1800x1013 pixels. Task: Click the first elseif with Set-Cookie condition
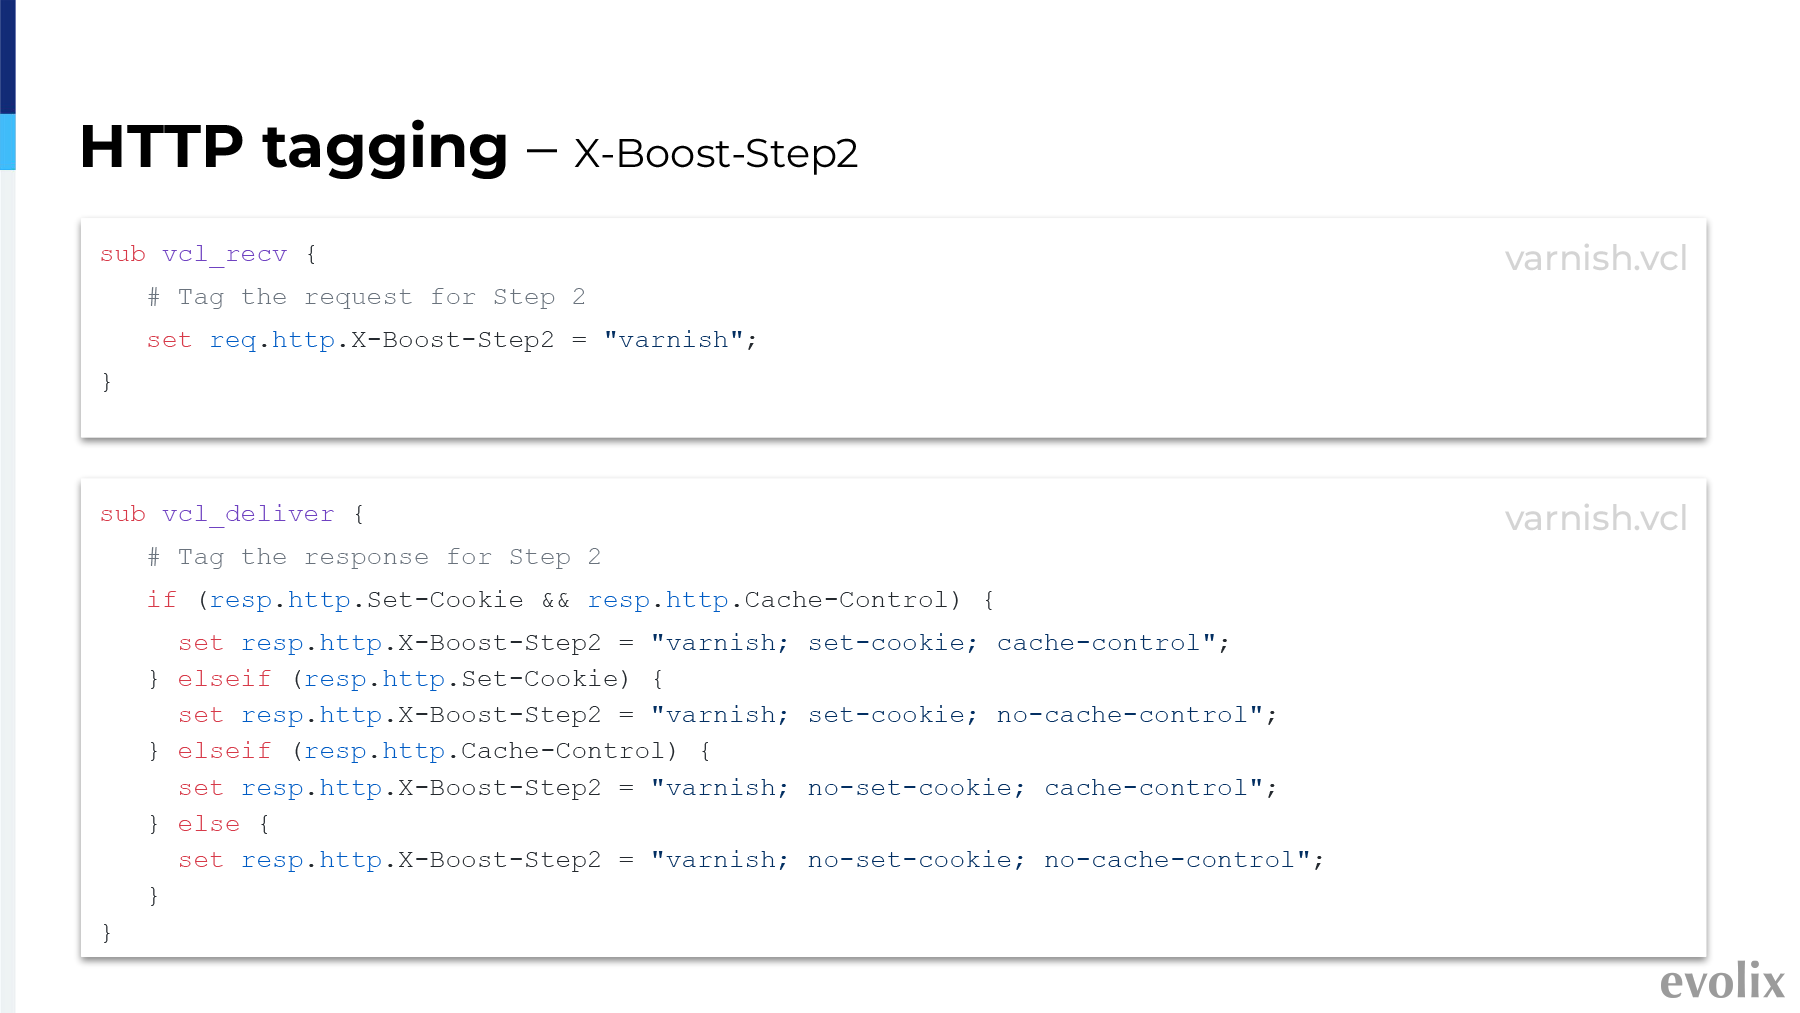(x=405, y=679)
